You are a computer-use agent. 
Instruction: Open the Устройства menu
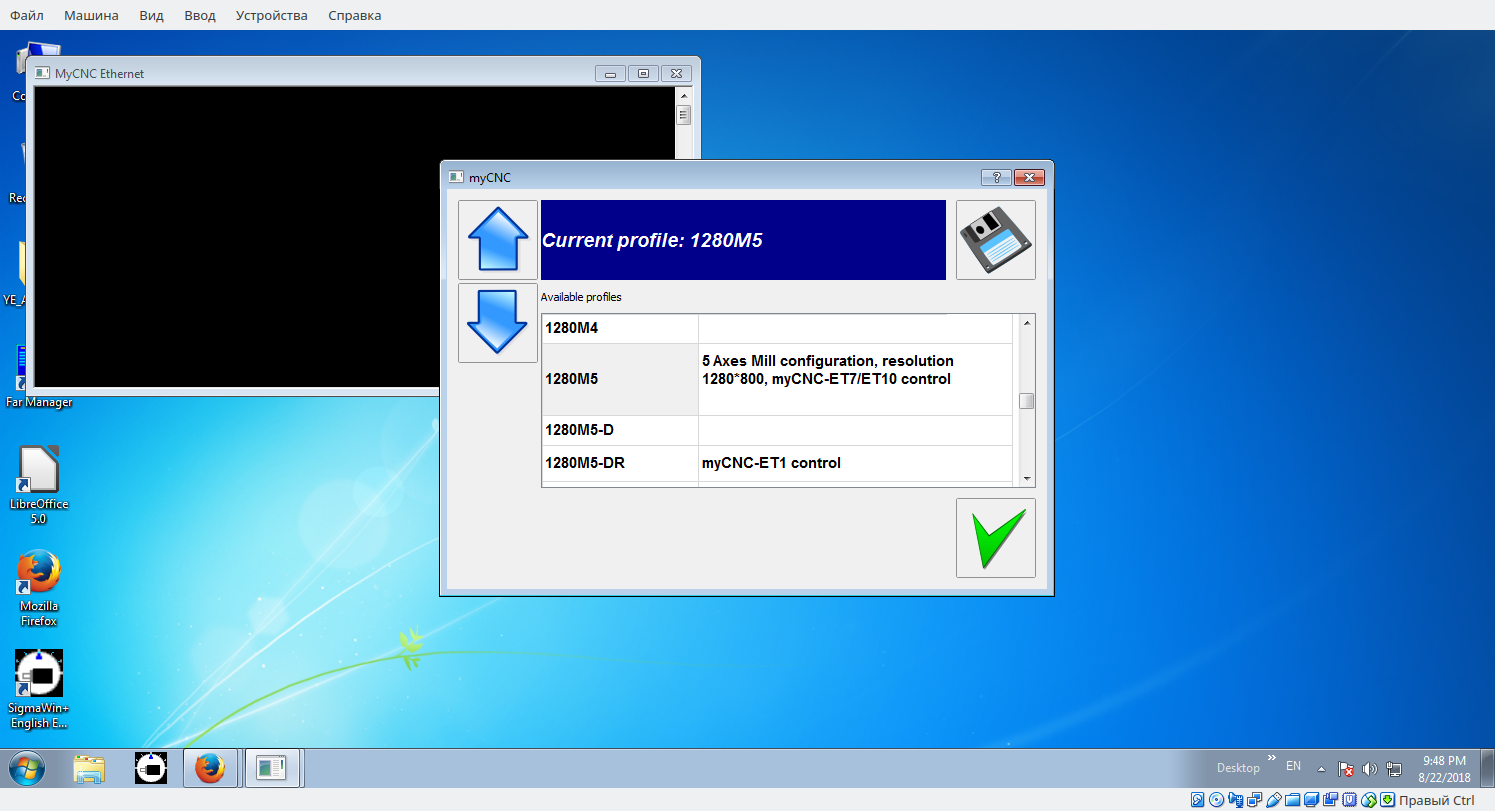pos(272,15)
